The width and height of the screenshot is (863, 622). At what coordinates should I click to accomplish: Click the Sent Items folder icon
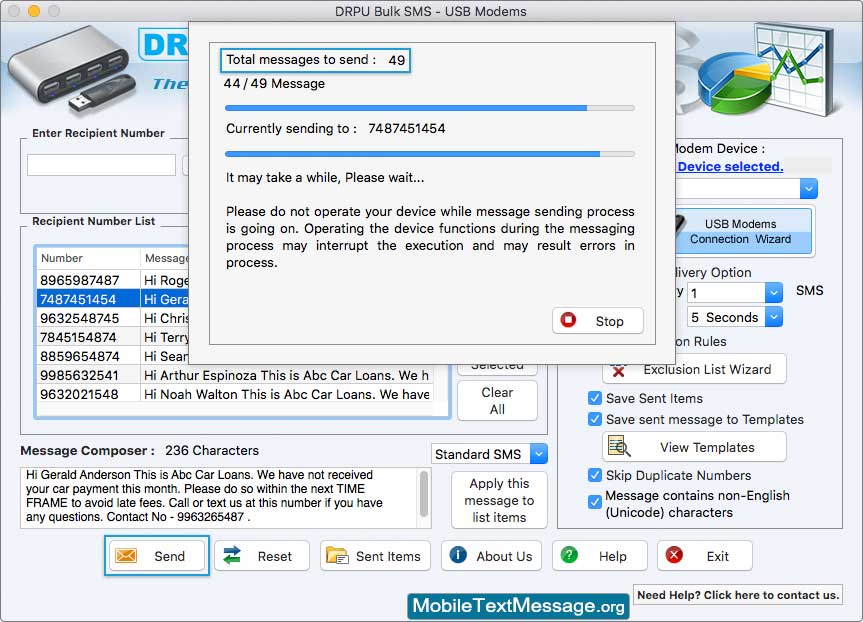337,555
